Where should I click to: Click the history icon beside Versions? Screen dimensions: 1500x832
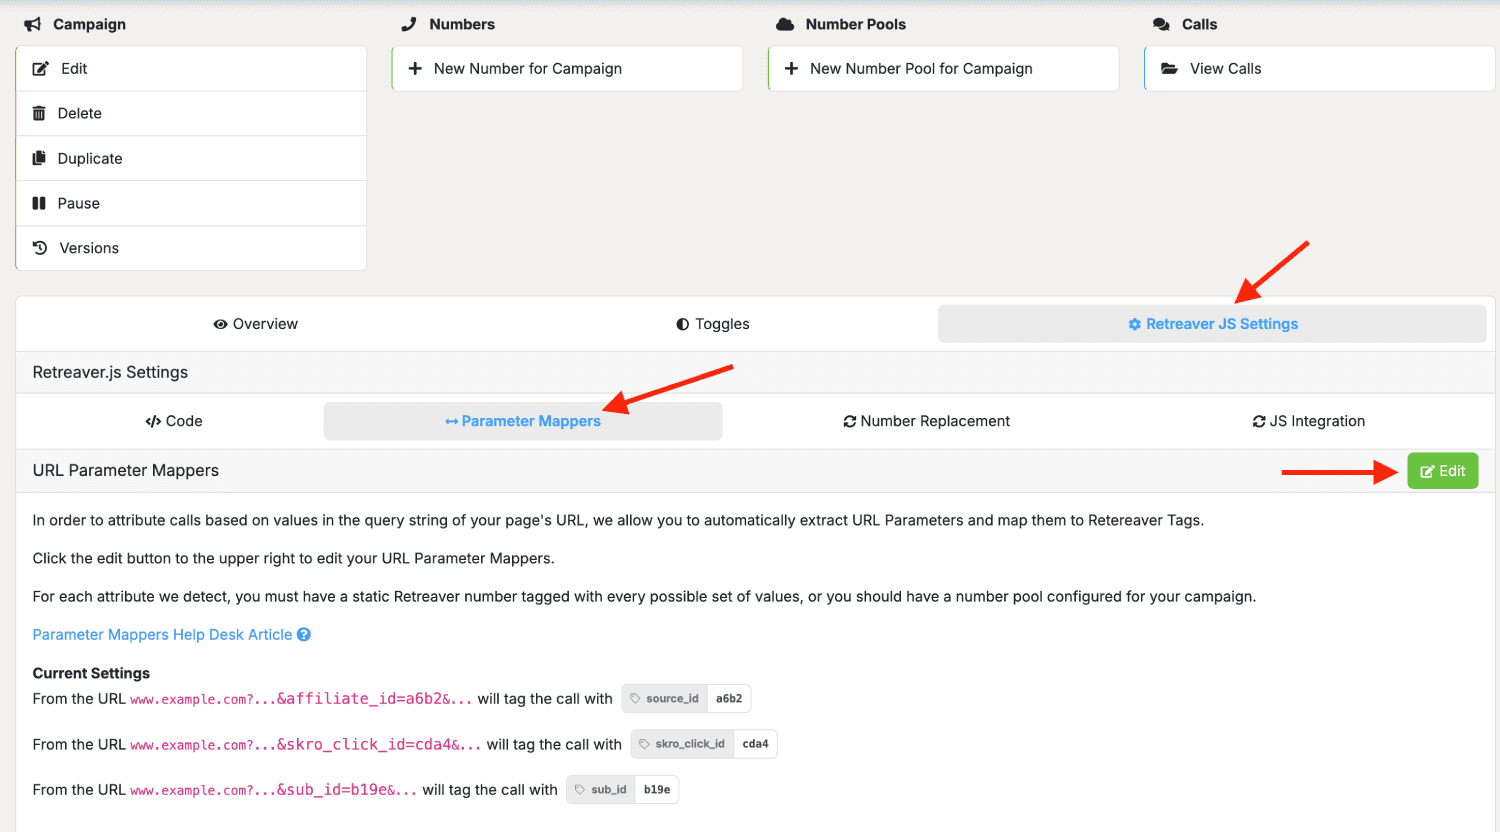40,248
